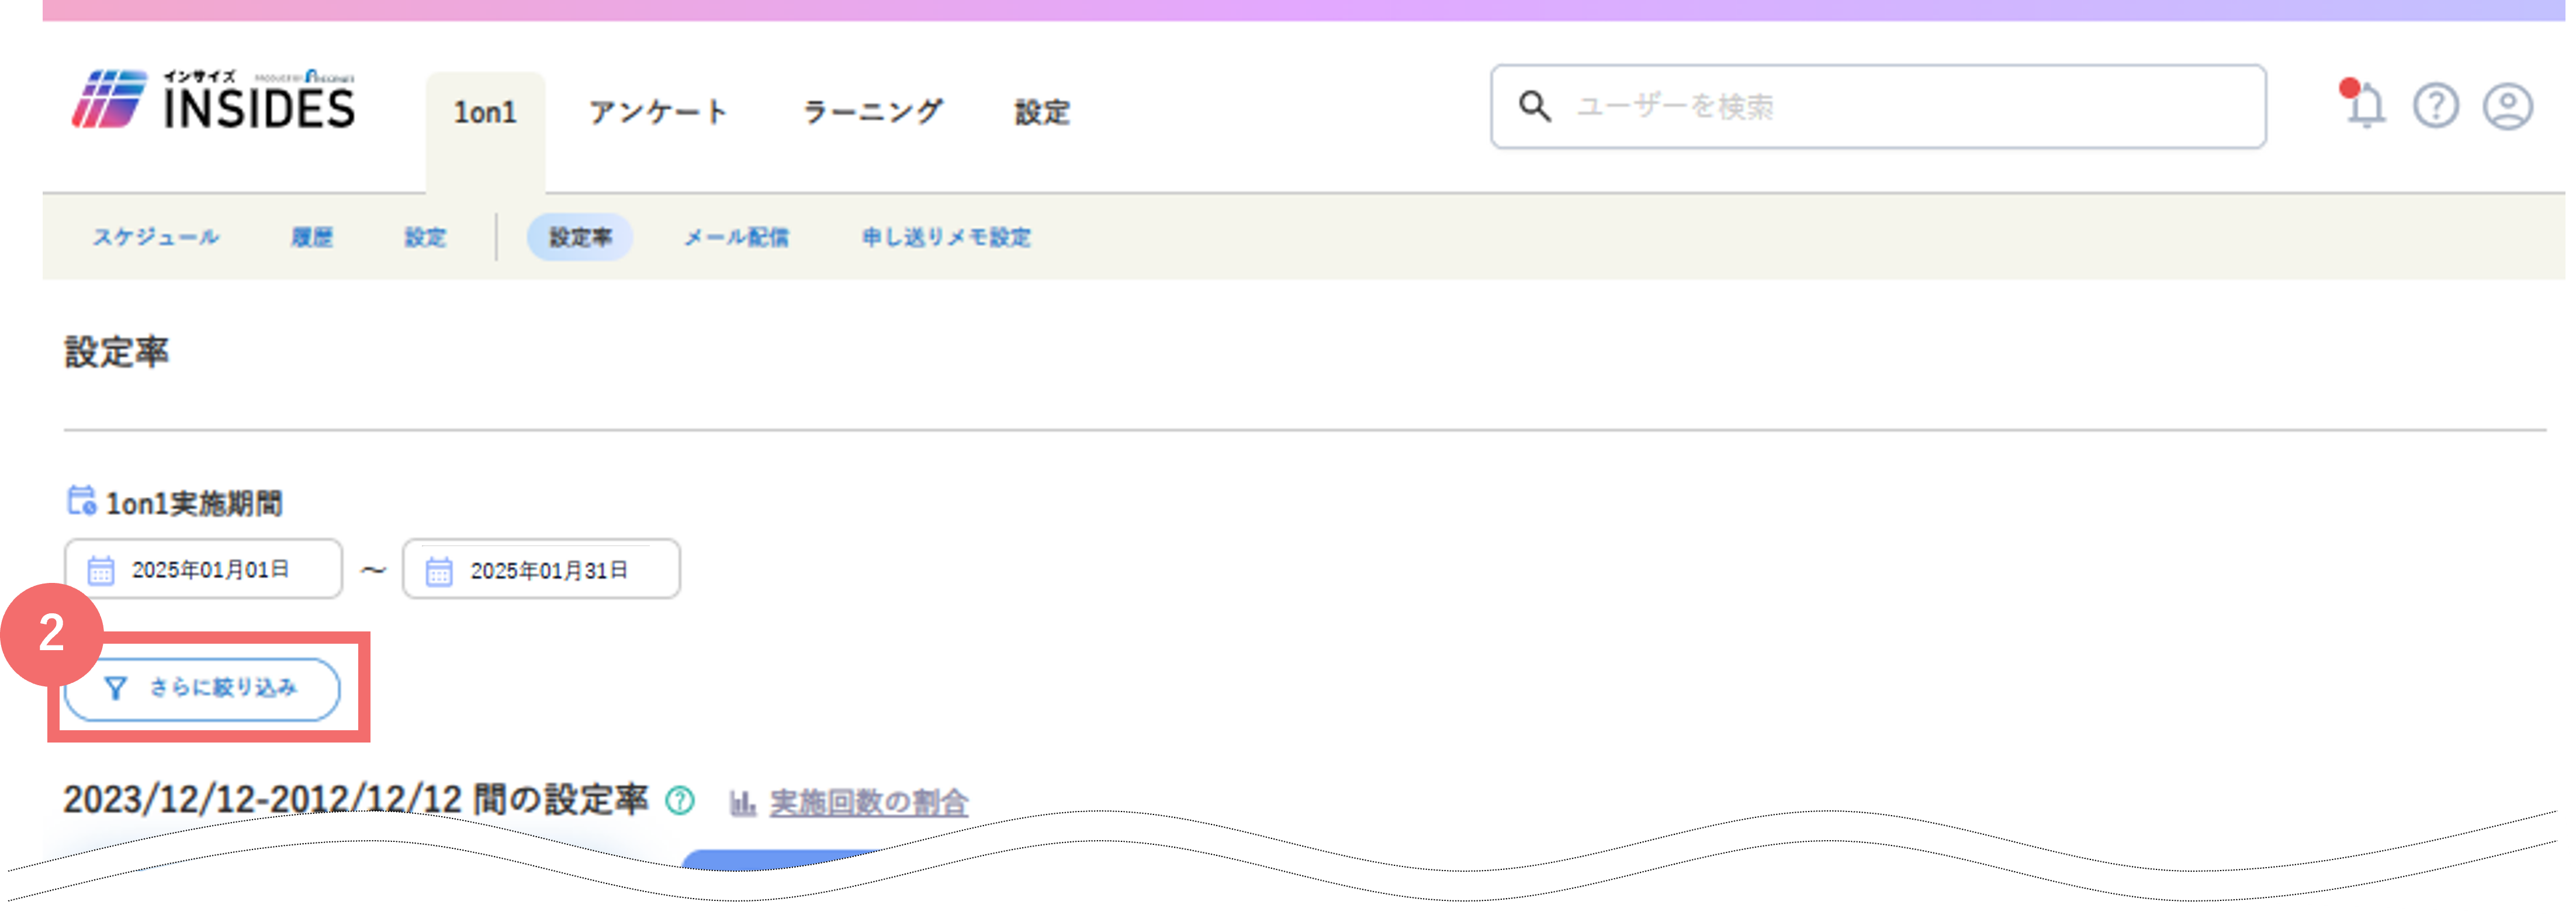Open the end date field 2025年01月31日
2576x915 pixels.
point(541,569)
